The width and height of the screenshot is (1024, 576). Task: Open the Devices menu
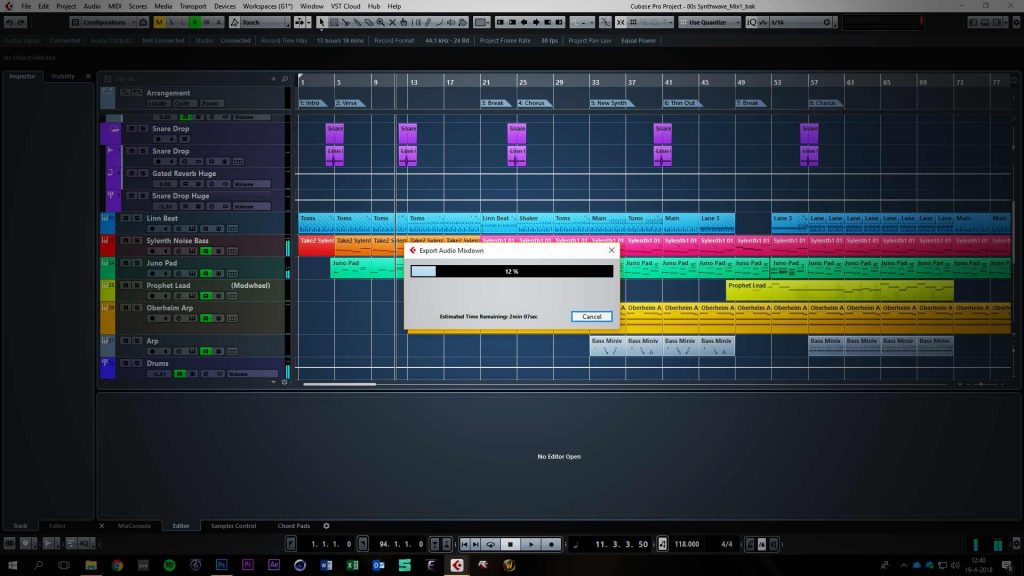coord(225,6)
